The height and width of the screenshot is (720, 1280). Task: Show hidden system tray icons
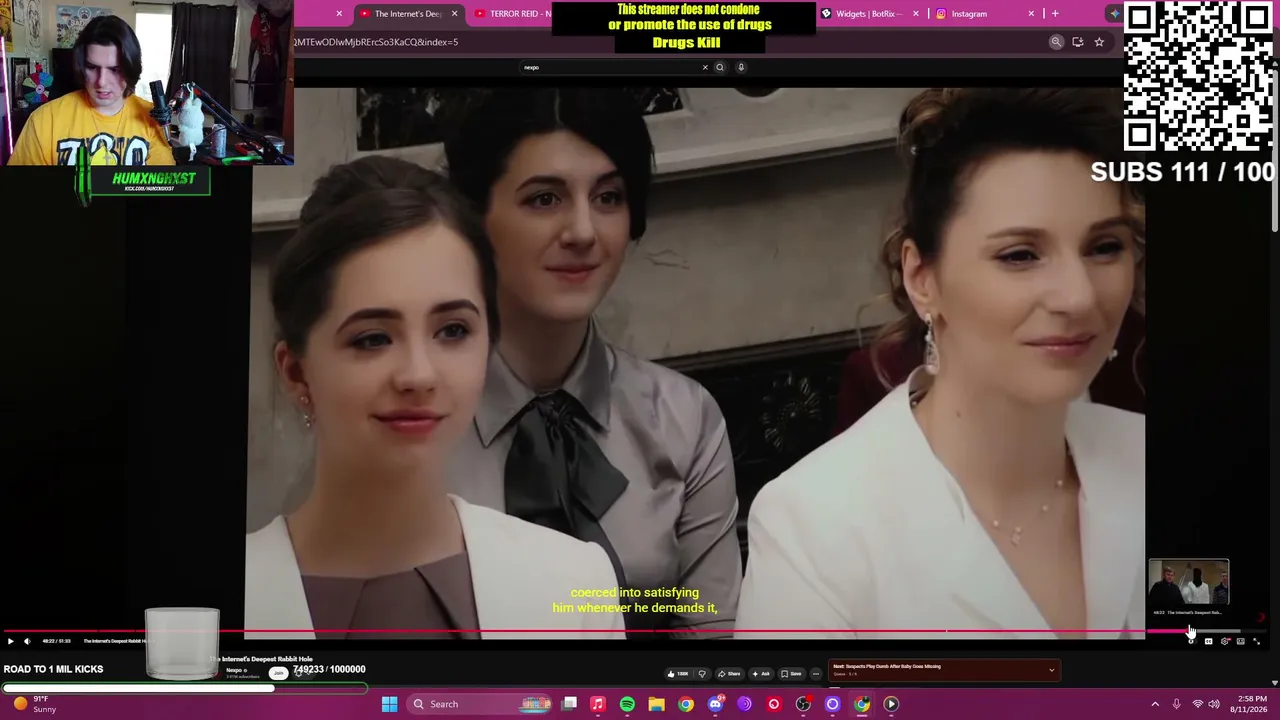pyautogui.click(x=1155, y=704)
